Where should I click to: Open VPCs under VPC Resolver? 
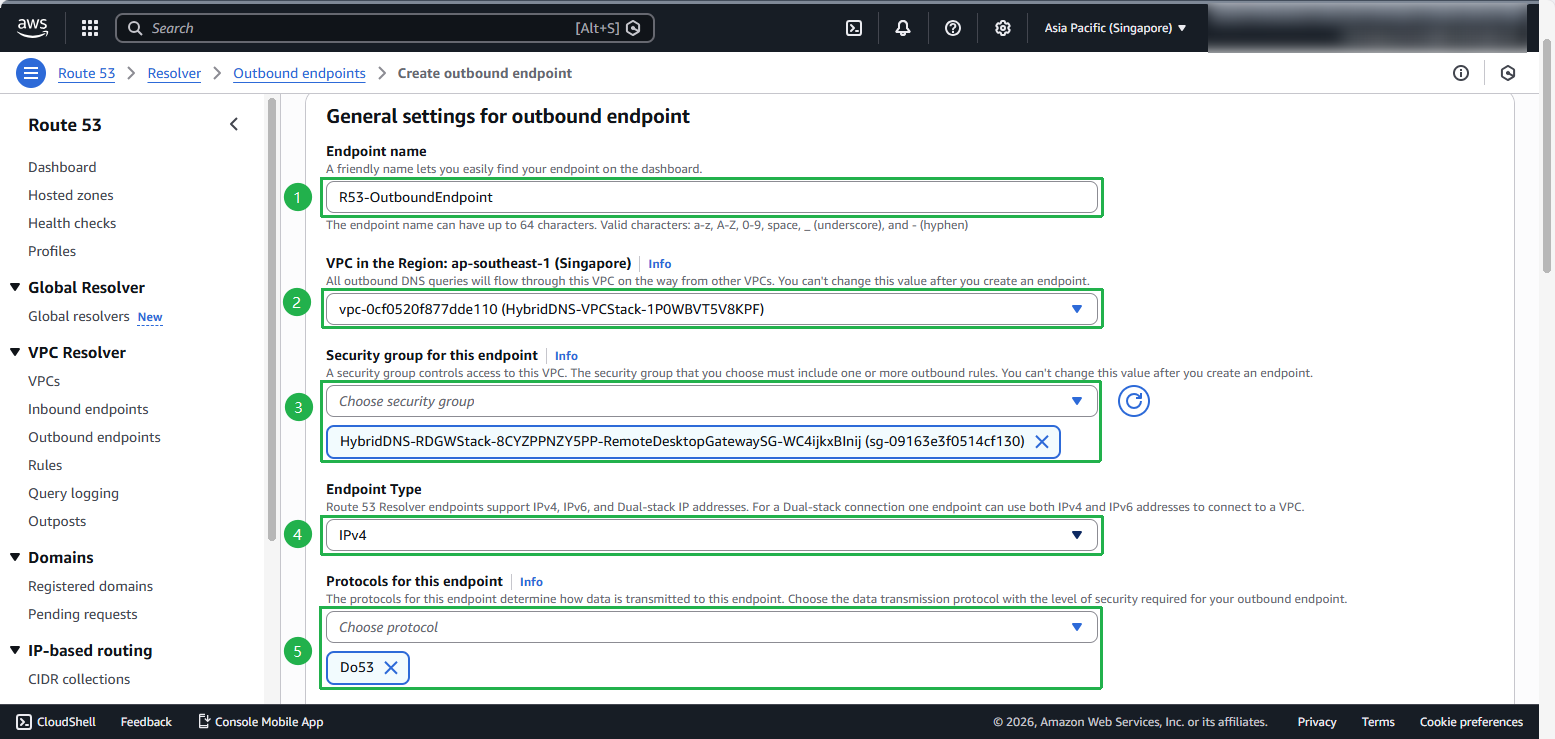point(44,381)
